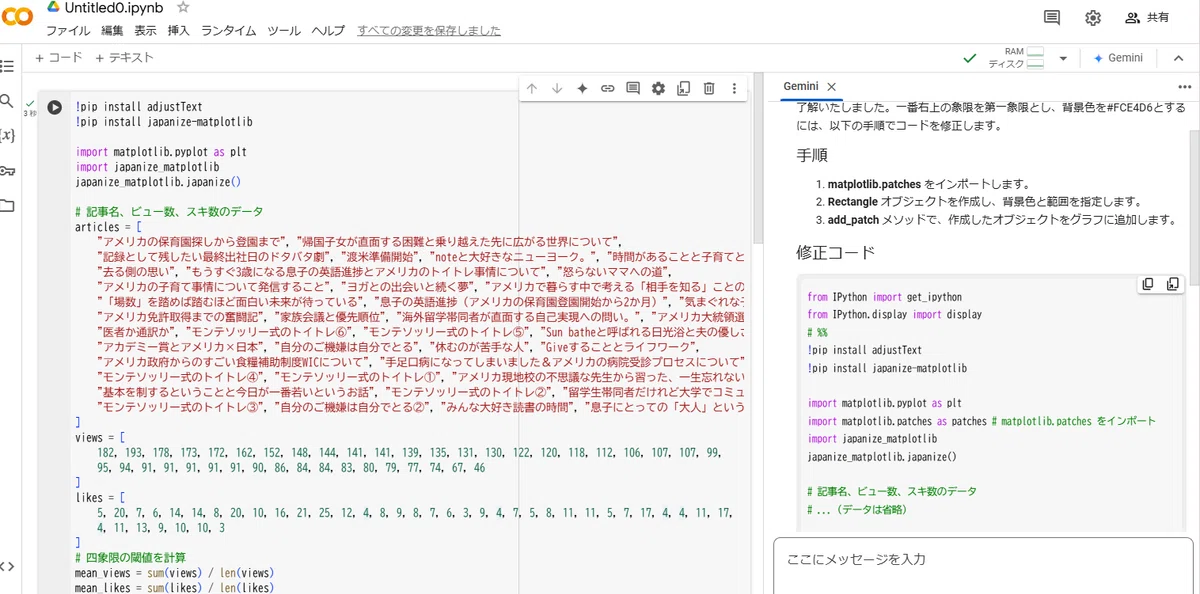Open Colab settings gear in header

click(x=1093, y=17)
